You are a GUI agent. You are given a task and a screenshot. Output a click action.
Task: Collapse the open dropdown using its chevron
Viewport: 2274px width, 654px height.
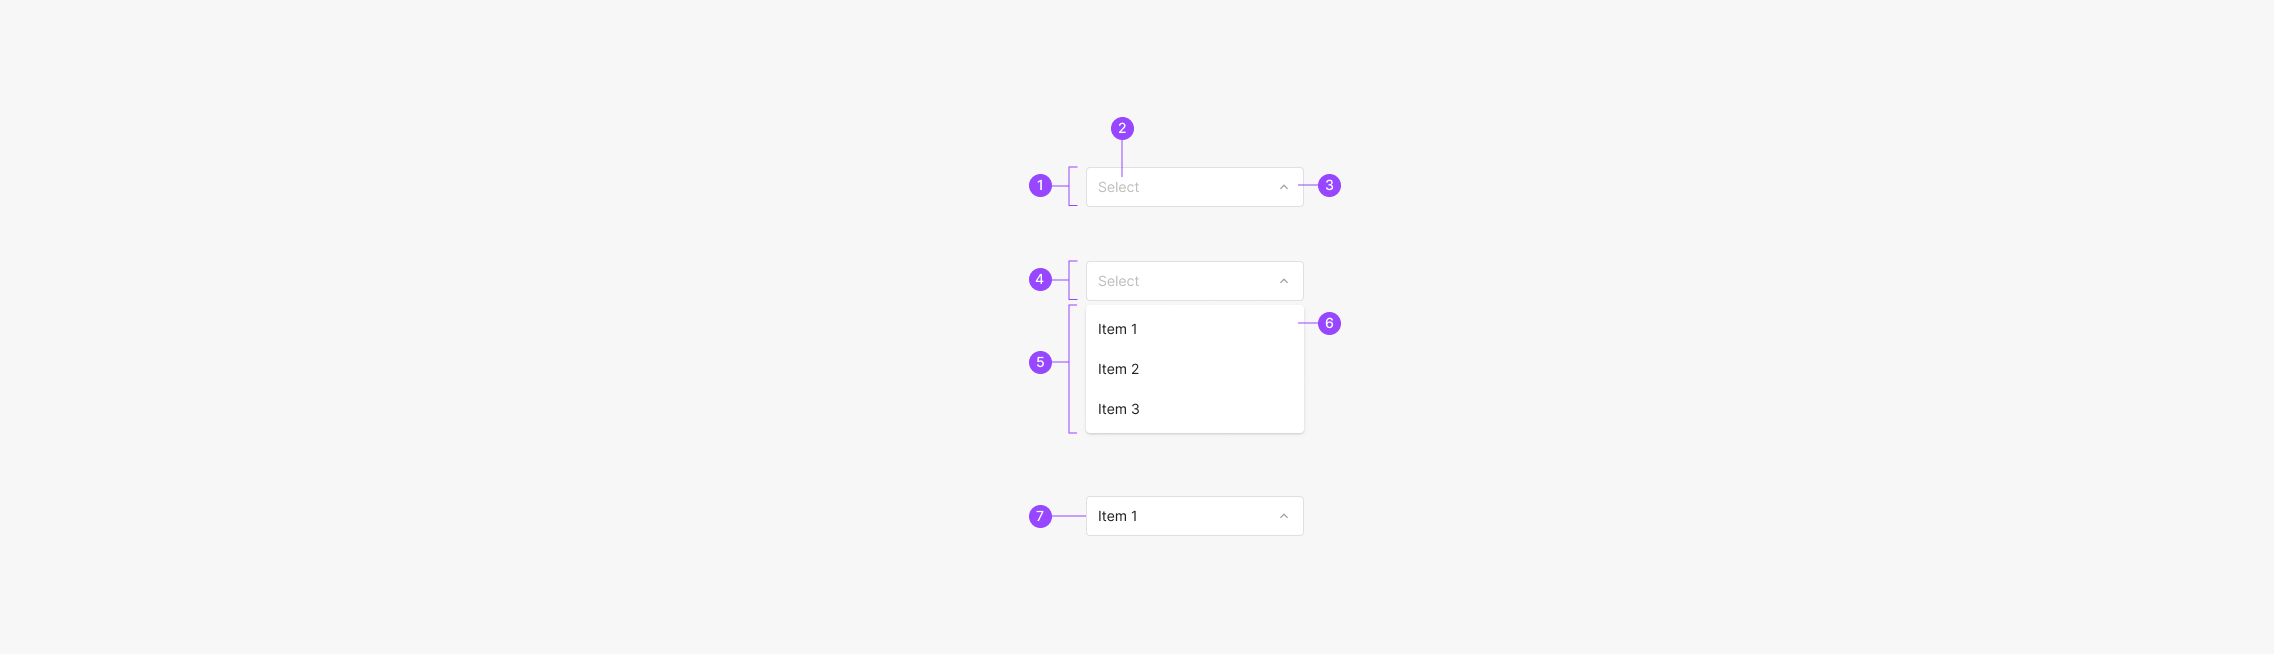pyautogui.click(x=1284, y=281)
